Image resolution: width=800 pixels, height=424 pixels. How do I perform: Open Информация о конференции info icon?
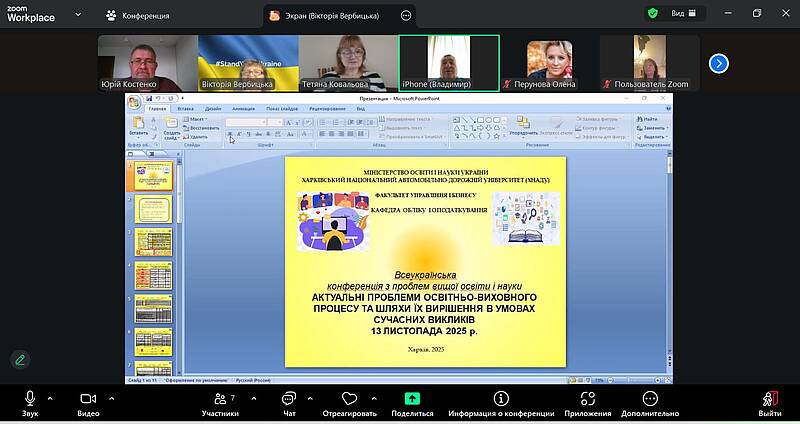coord(501,399)
